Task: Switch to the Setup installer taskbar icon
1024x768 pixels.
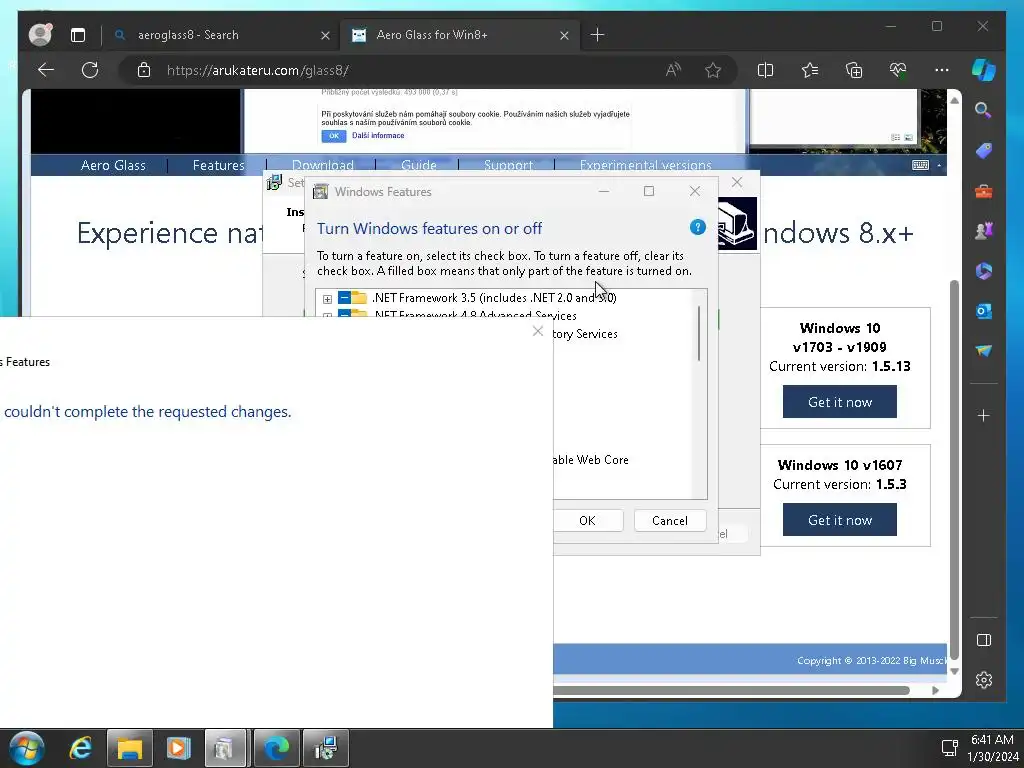Action: coord(325,748)
